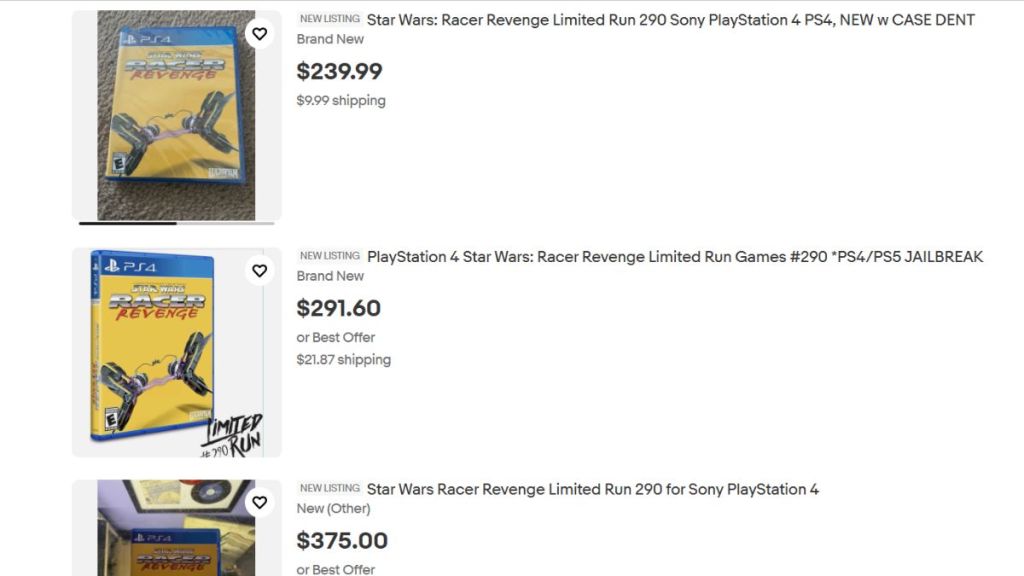Add the $239.99 Racer Revenge listing to watchlist

click(x=260, y=34)
